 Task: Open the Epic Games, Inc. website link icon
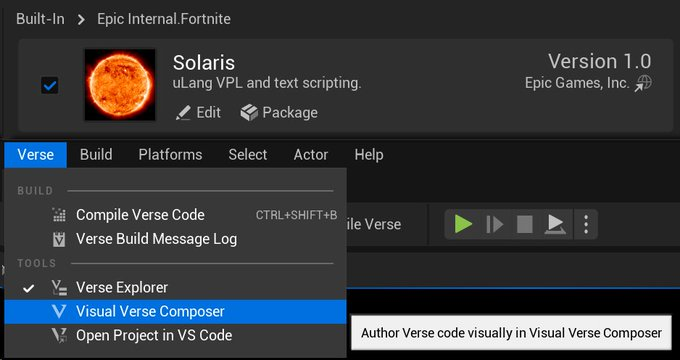643,84
